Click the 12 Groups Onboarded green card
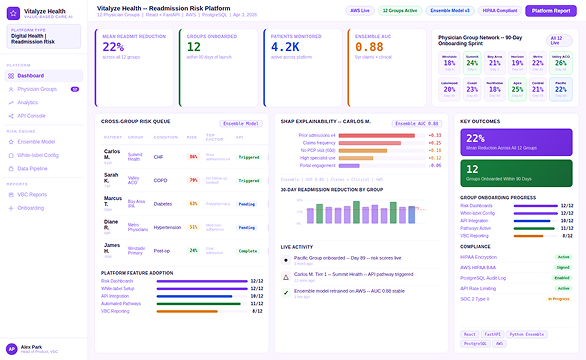 point(516,173)
